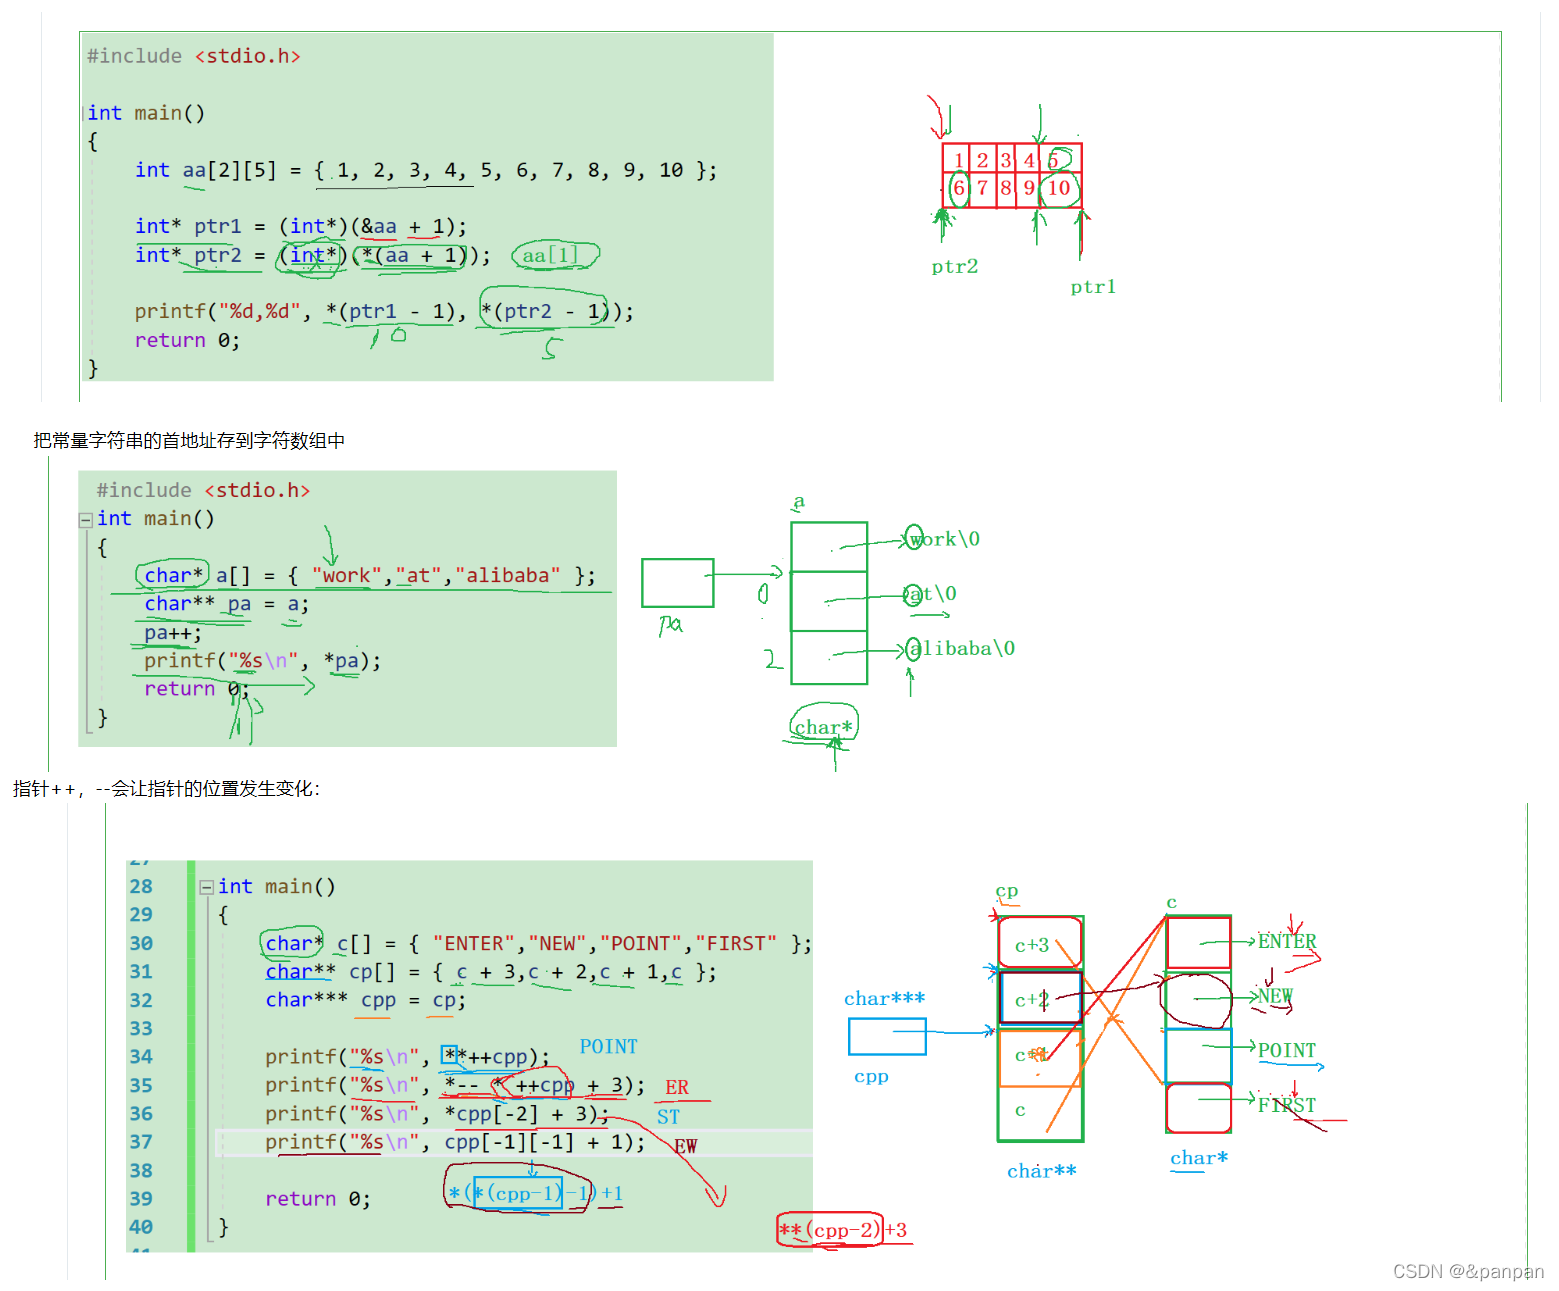Image resolution: width=1559 pixels, height=1291 pixels.
Task: Click line number 37 in the gutter
Action: tap(141, 1142)
